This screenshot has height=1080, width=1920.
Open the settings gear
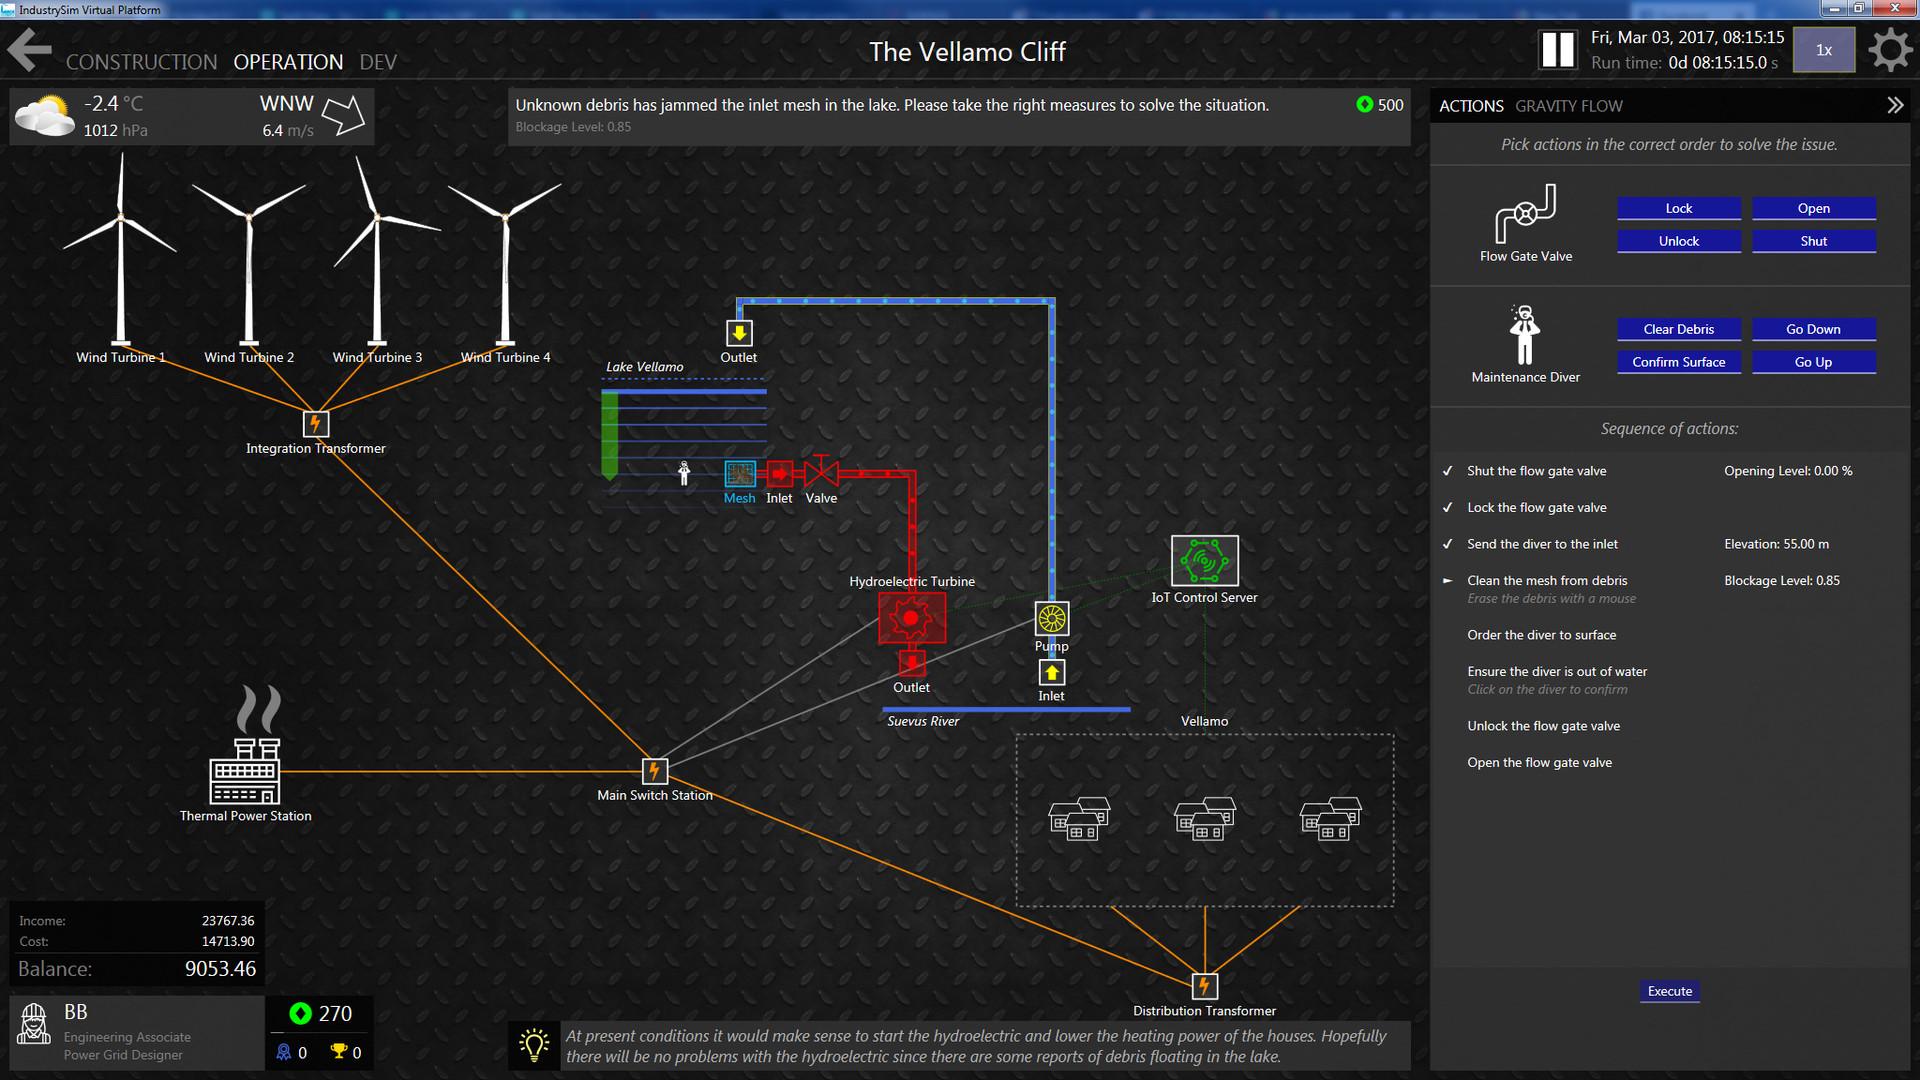pyautogui.click(x=1889, y=49)
